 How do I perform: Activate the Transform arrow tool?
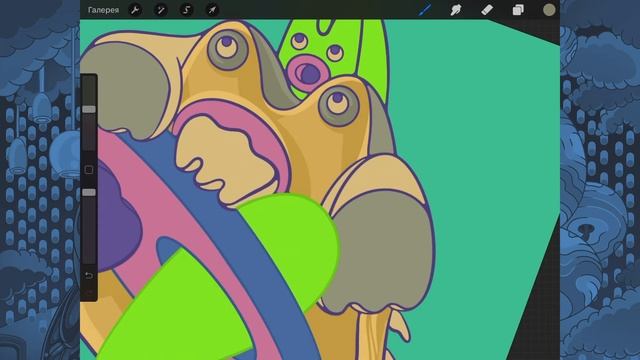pos(212,10)
